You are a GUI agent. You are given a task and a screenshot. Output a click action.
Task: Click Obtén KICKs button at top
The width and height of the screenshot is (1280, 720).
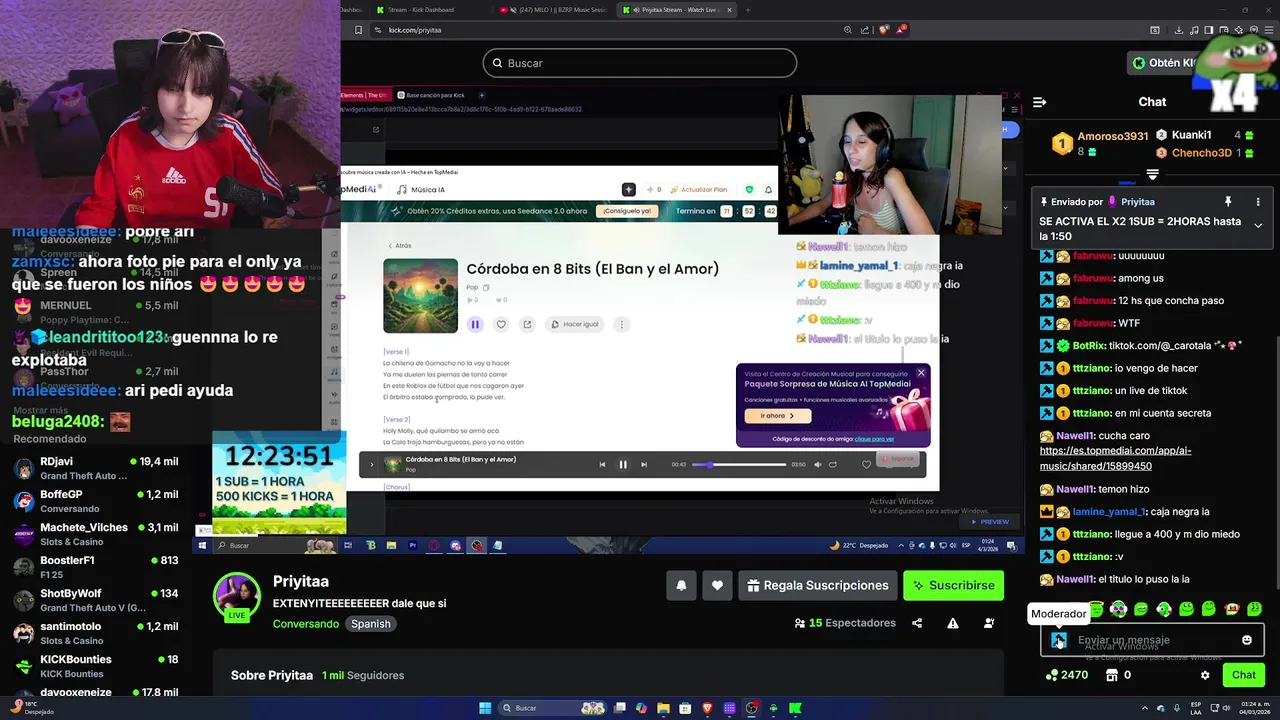click(x=1164, y=63)
